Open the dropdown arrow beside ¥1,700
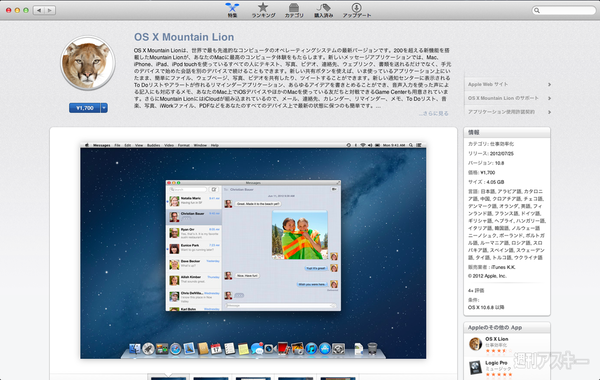Viewport: 600px width, 380px height. click(x=104, y=108)
